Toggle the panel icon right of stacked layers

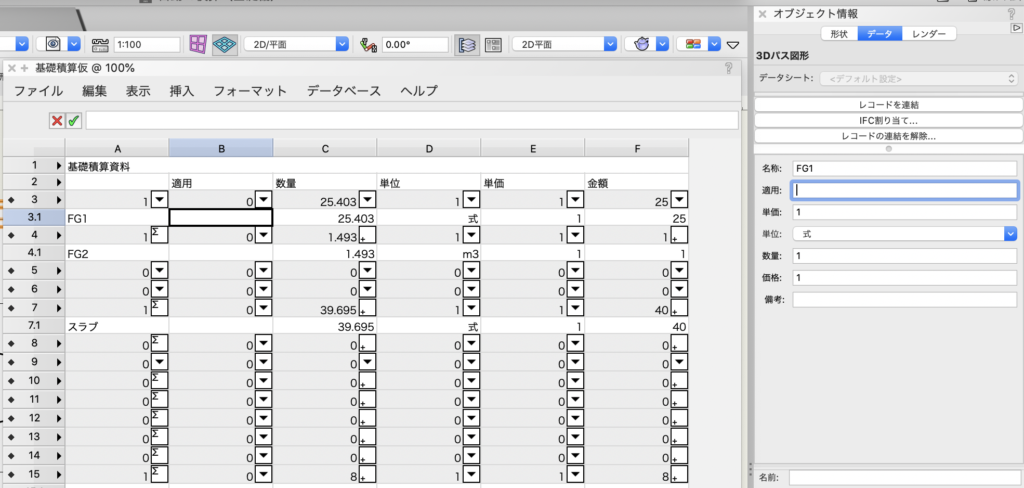point(493,45)
